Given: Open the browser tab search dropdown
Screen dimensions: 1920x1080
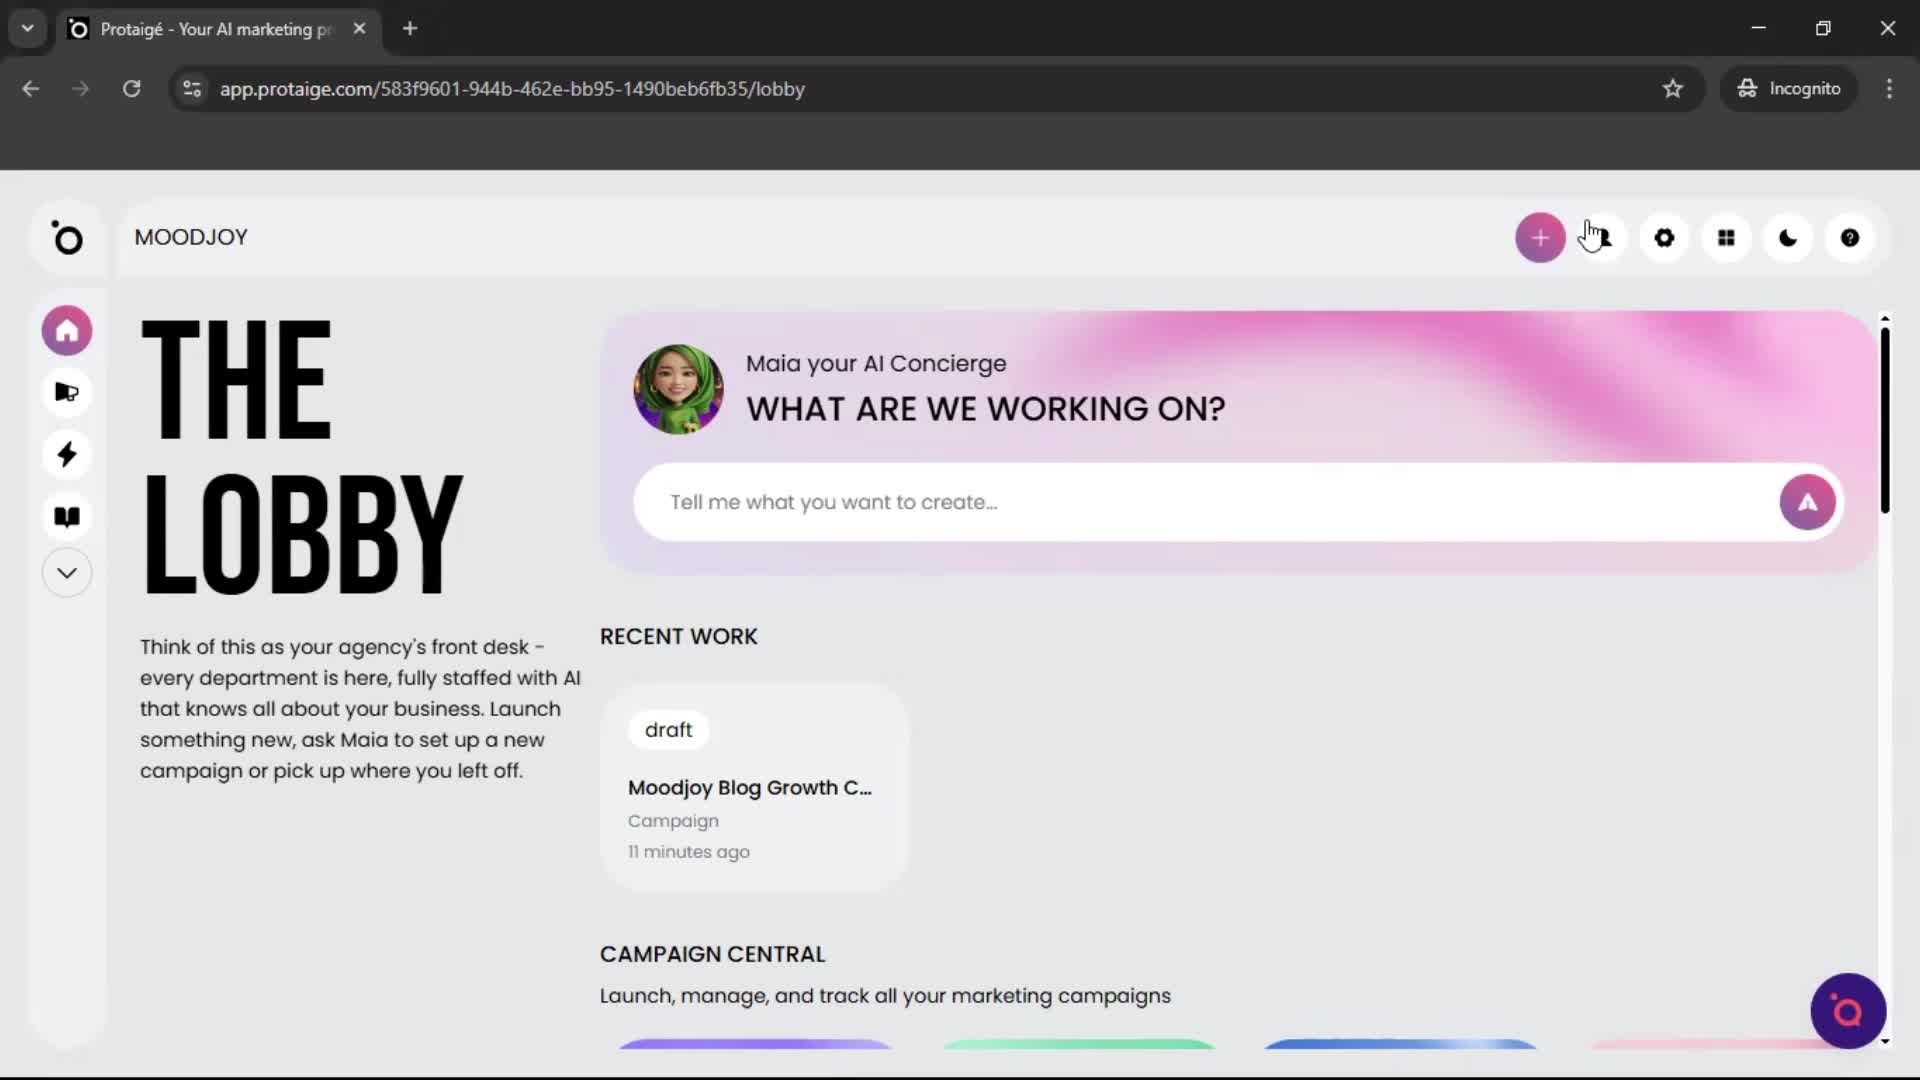Looking at the screenshot, I should tap(27, 28).
